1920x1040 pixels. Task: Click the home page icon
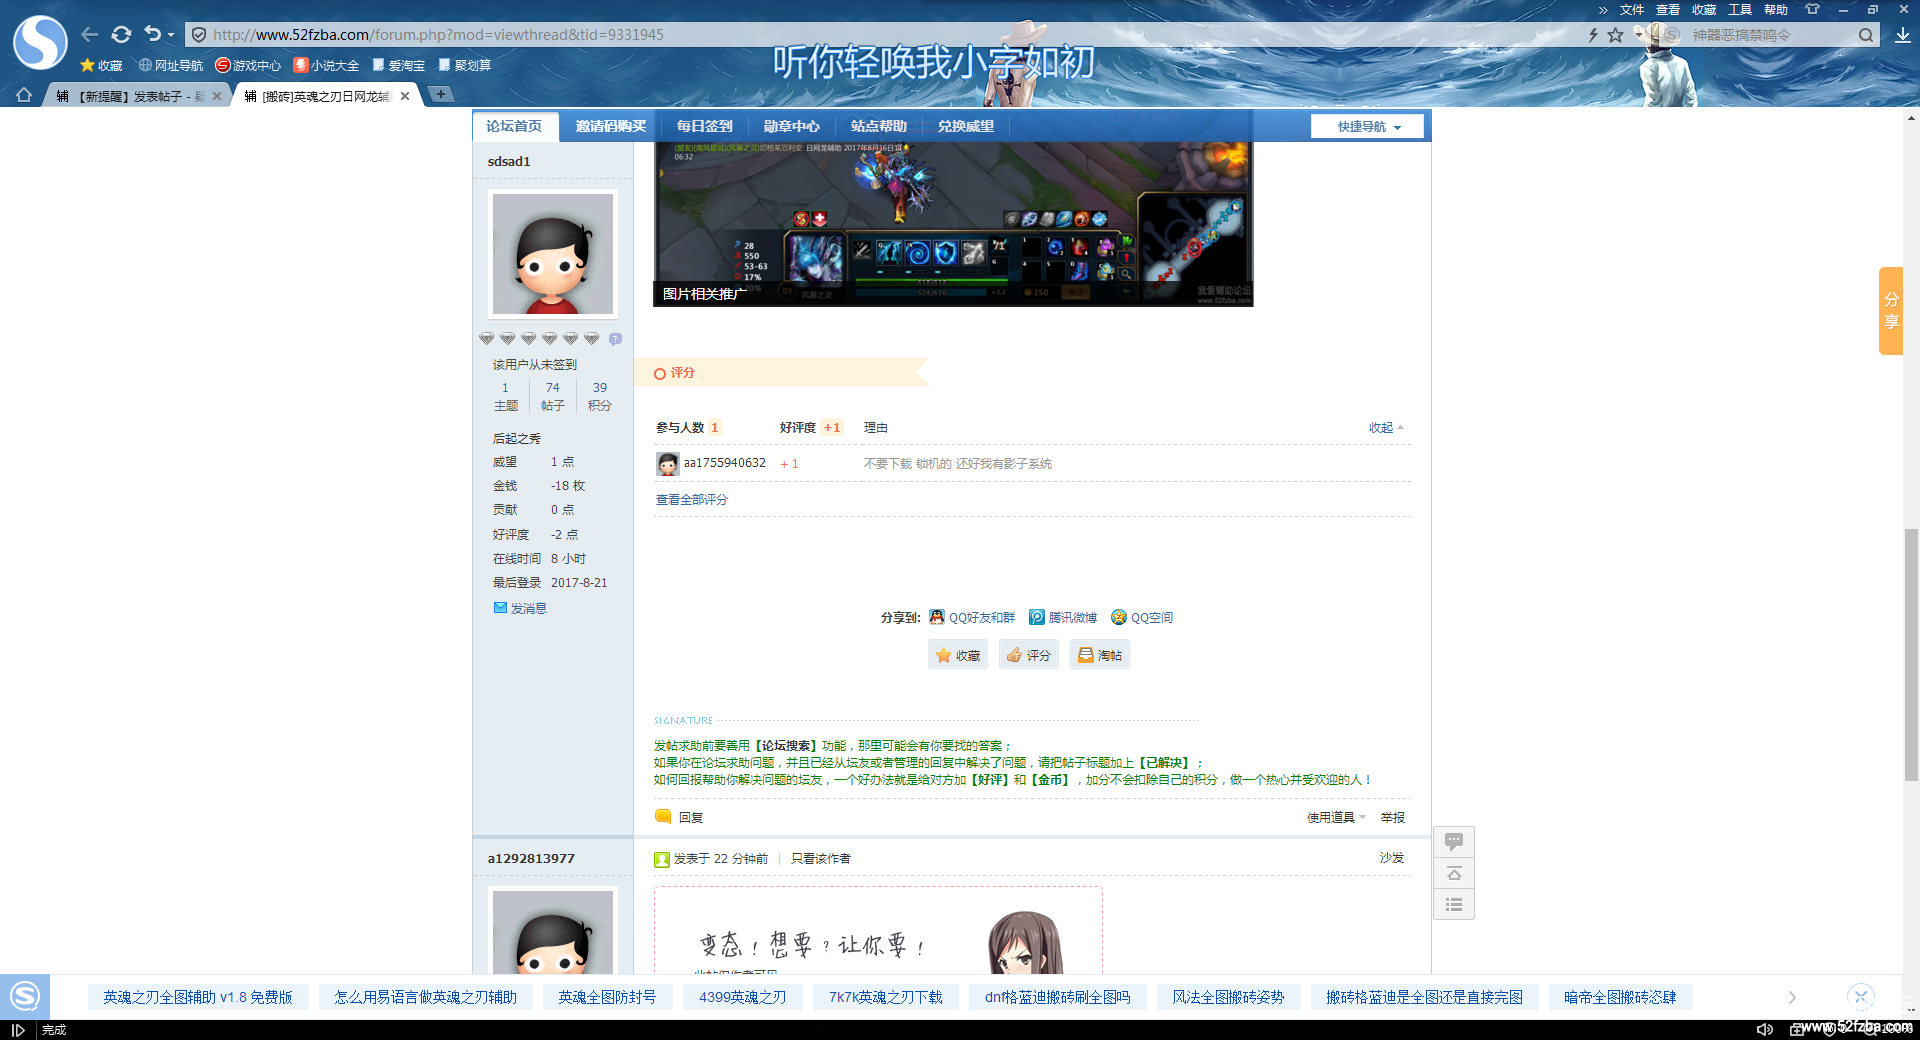[24, 95]
